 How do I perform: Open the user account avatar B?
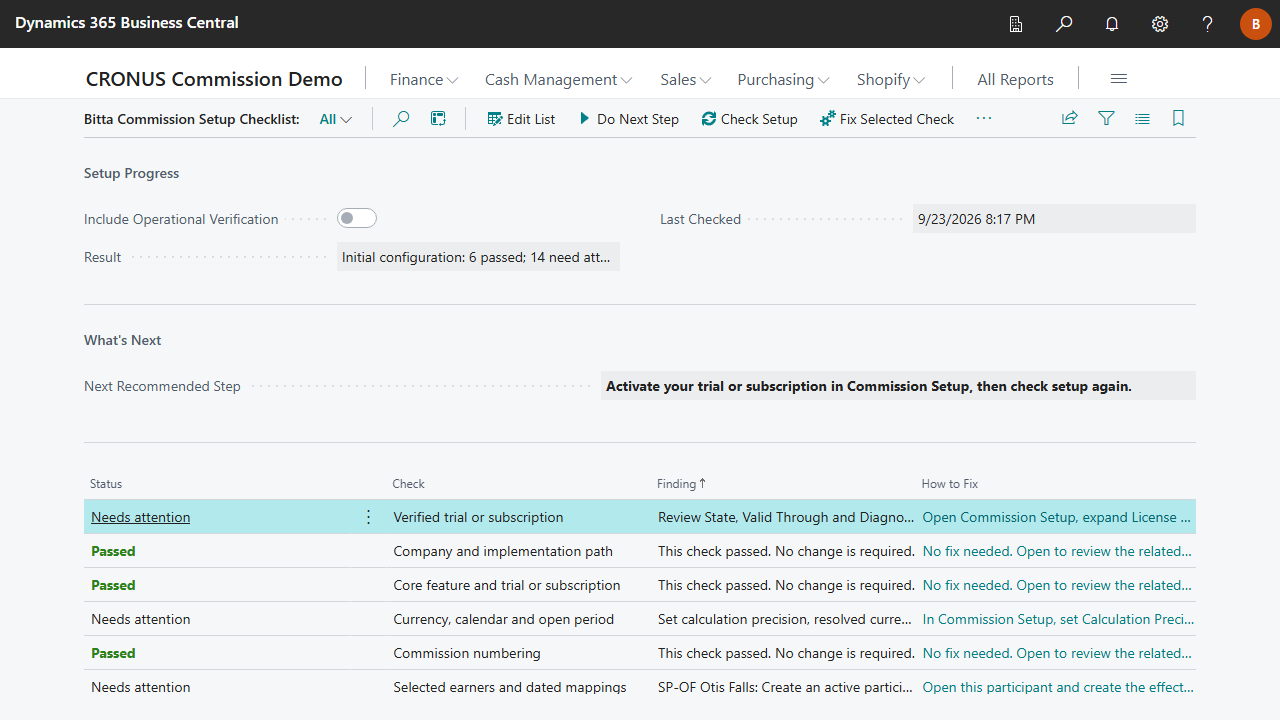point(1256,24)
